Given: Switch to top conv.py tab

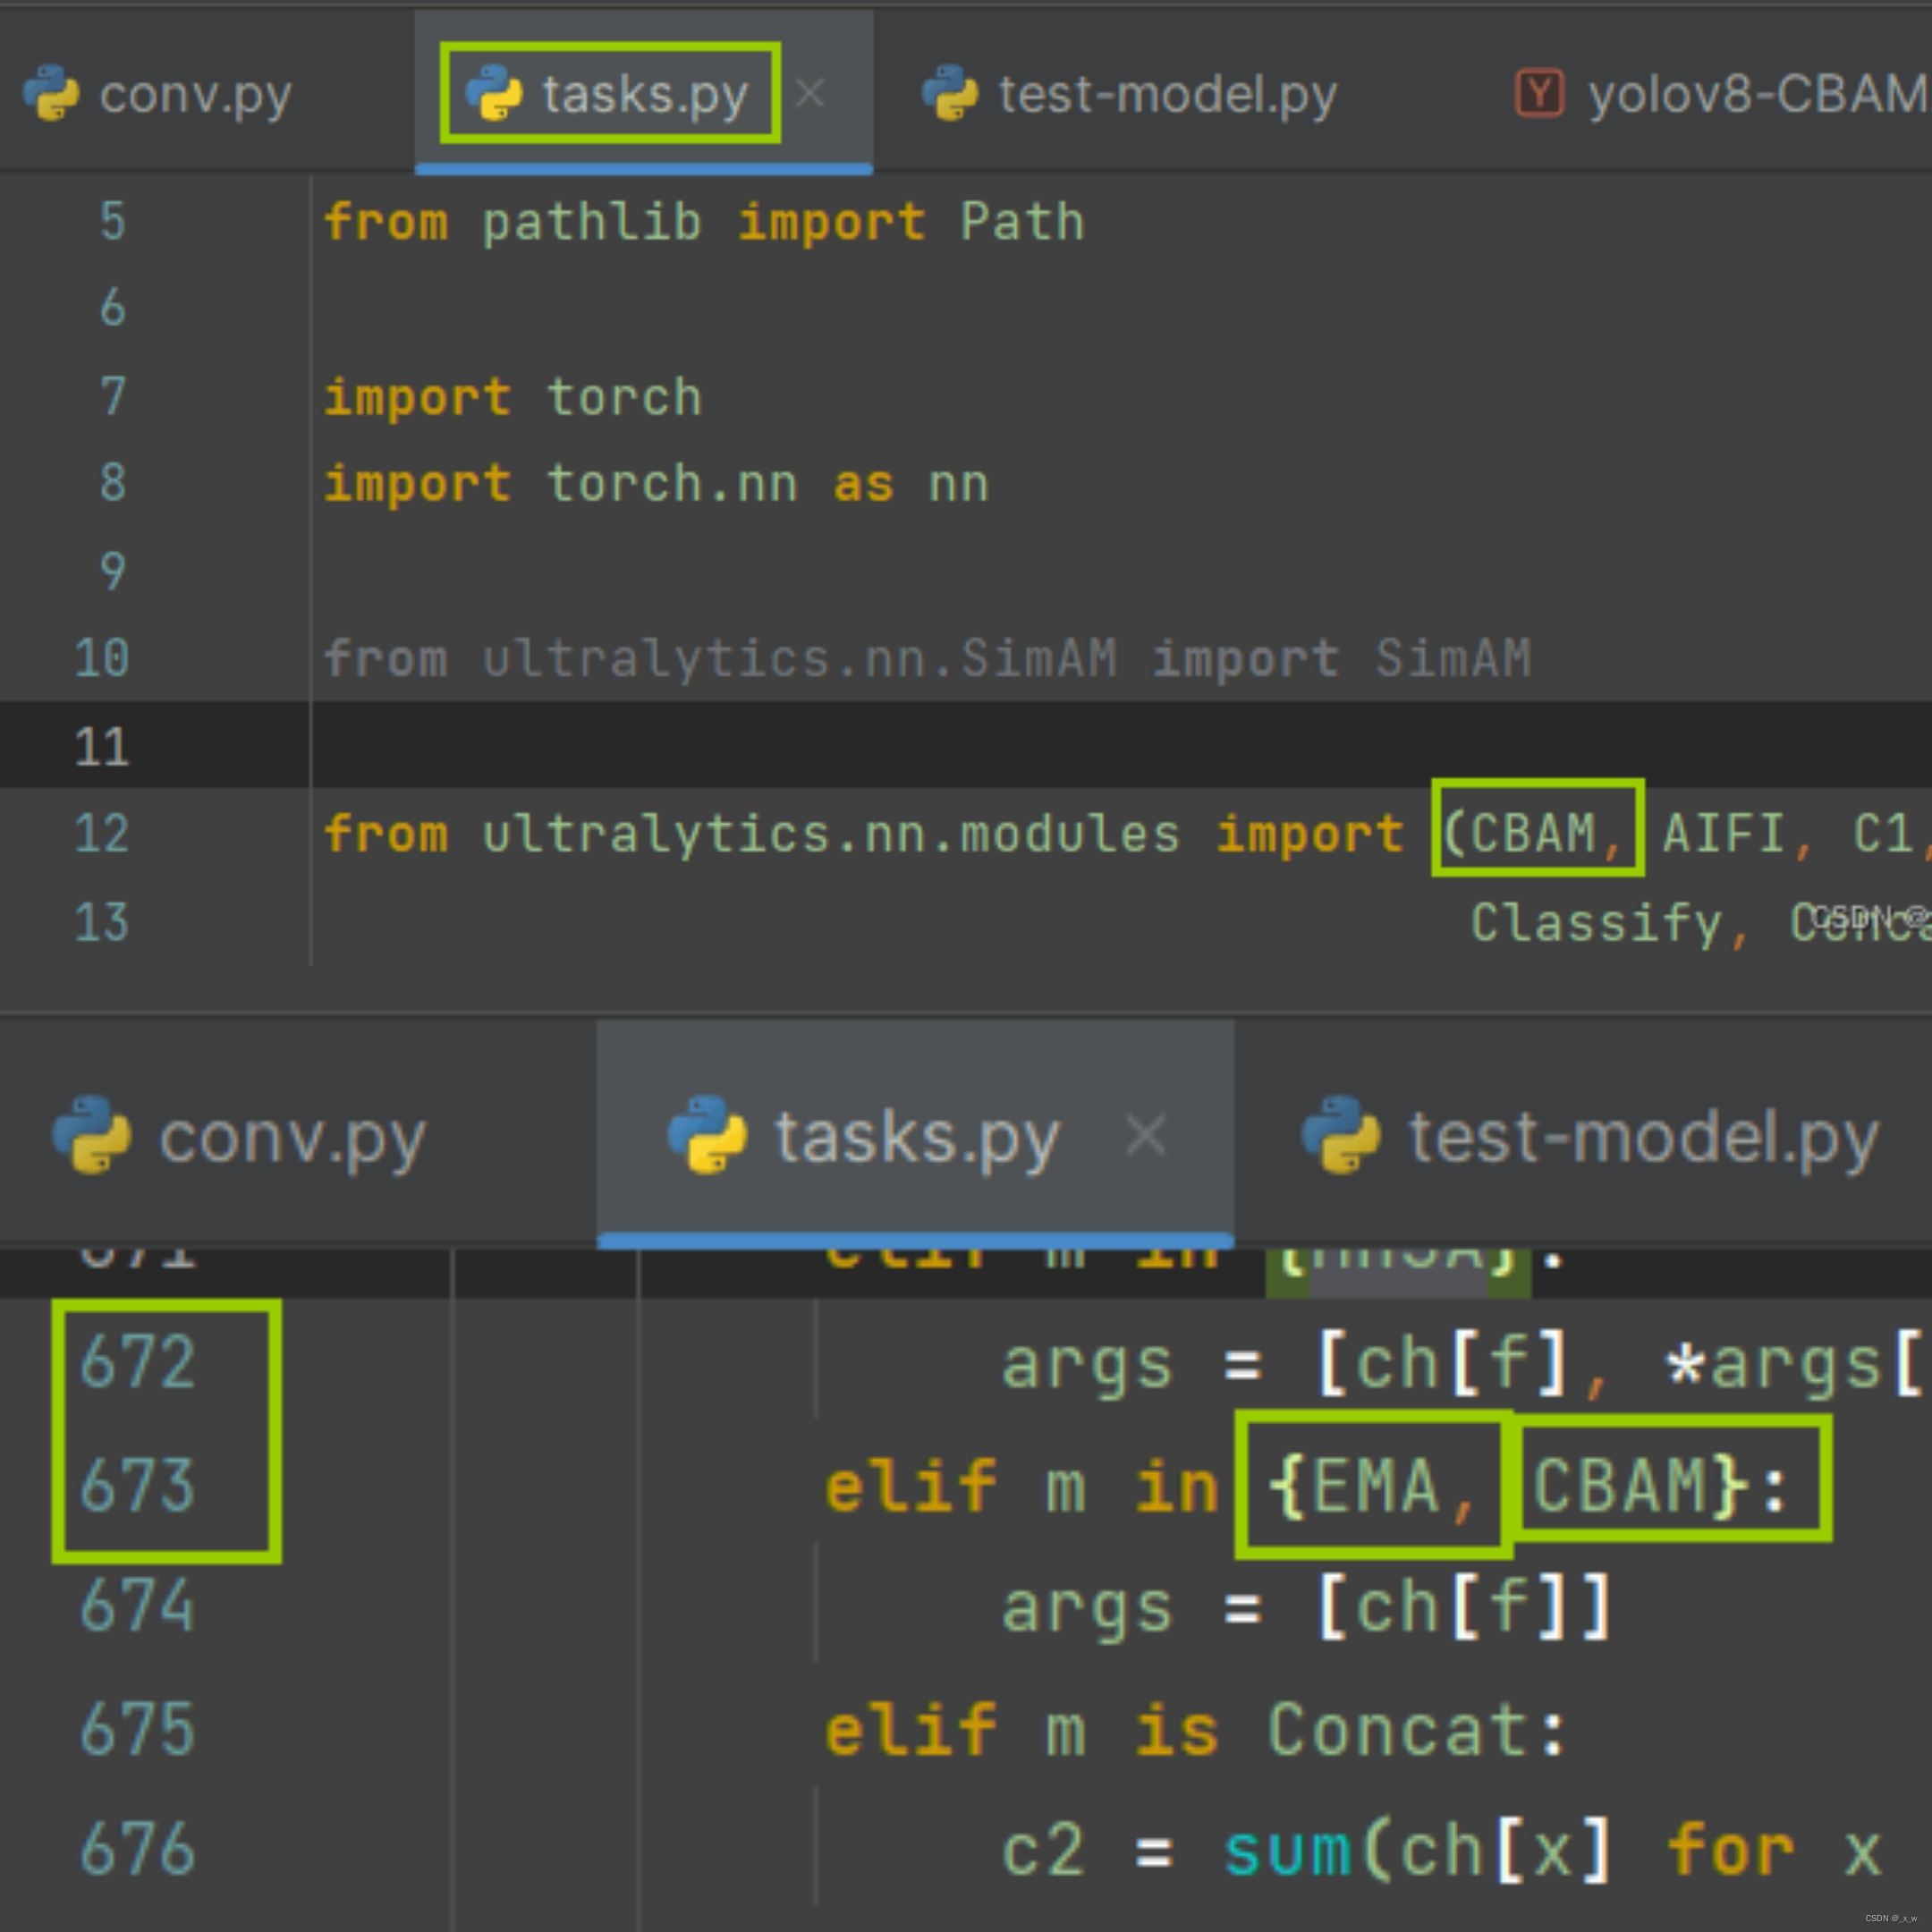Looking at the screenshot, I should coord(195,95).
